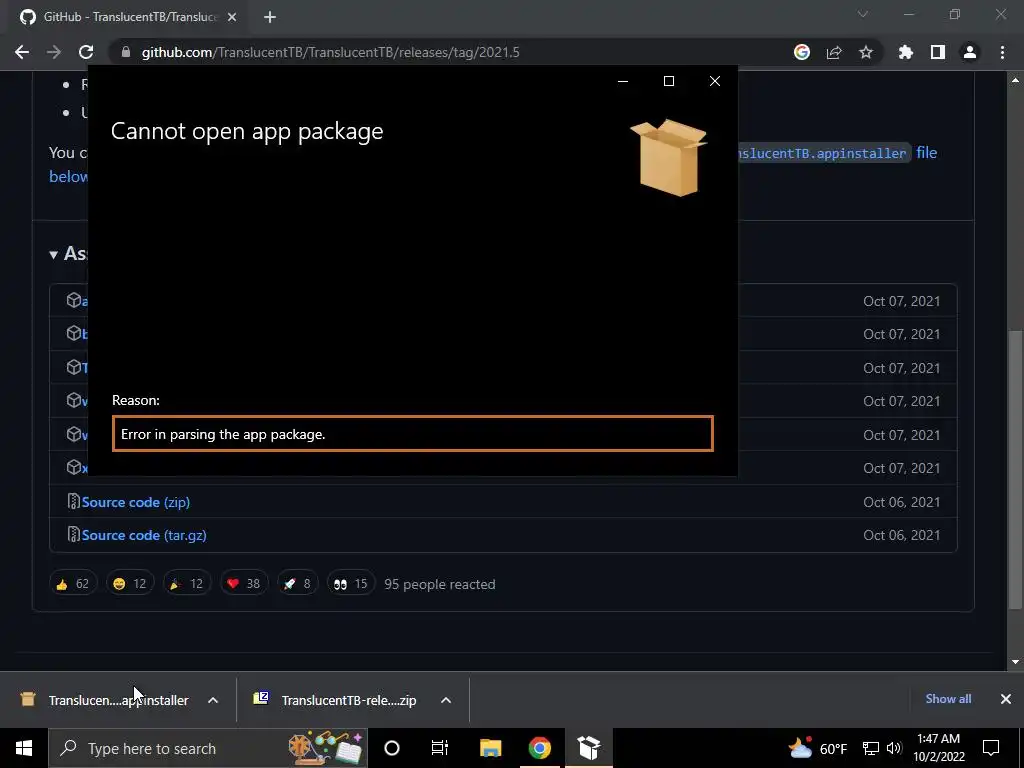This screenshot has width=1024, height=768.
Task: Click the thumbs up reaction with 62
Action: tap(73, 584)
